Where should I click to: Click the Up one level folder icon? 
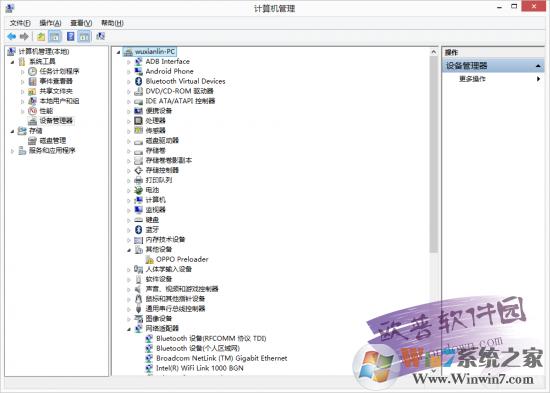(x=41, y=36)
